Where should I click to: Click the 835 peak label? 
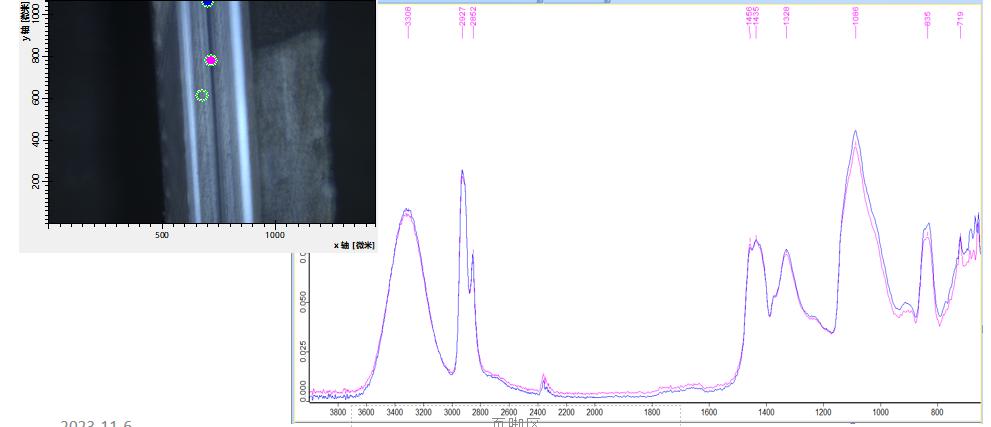point(928,18)
